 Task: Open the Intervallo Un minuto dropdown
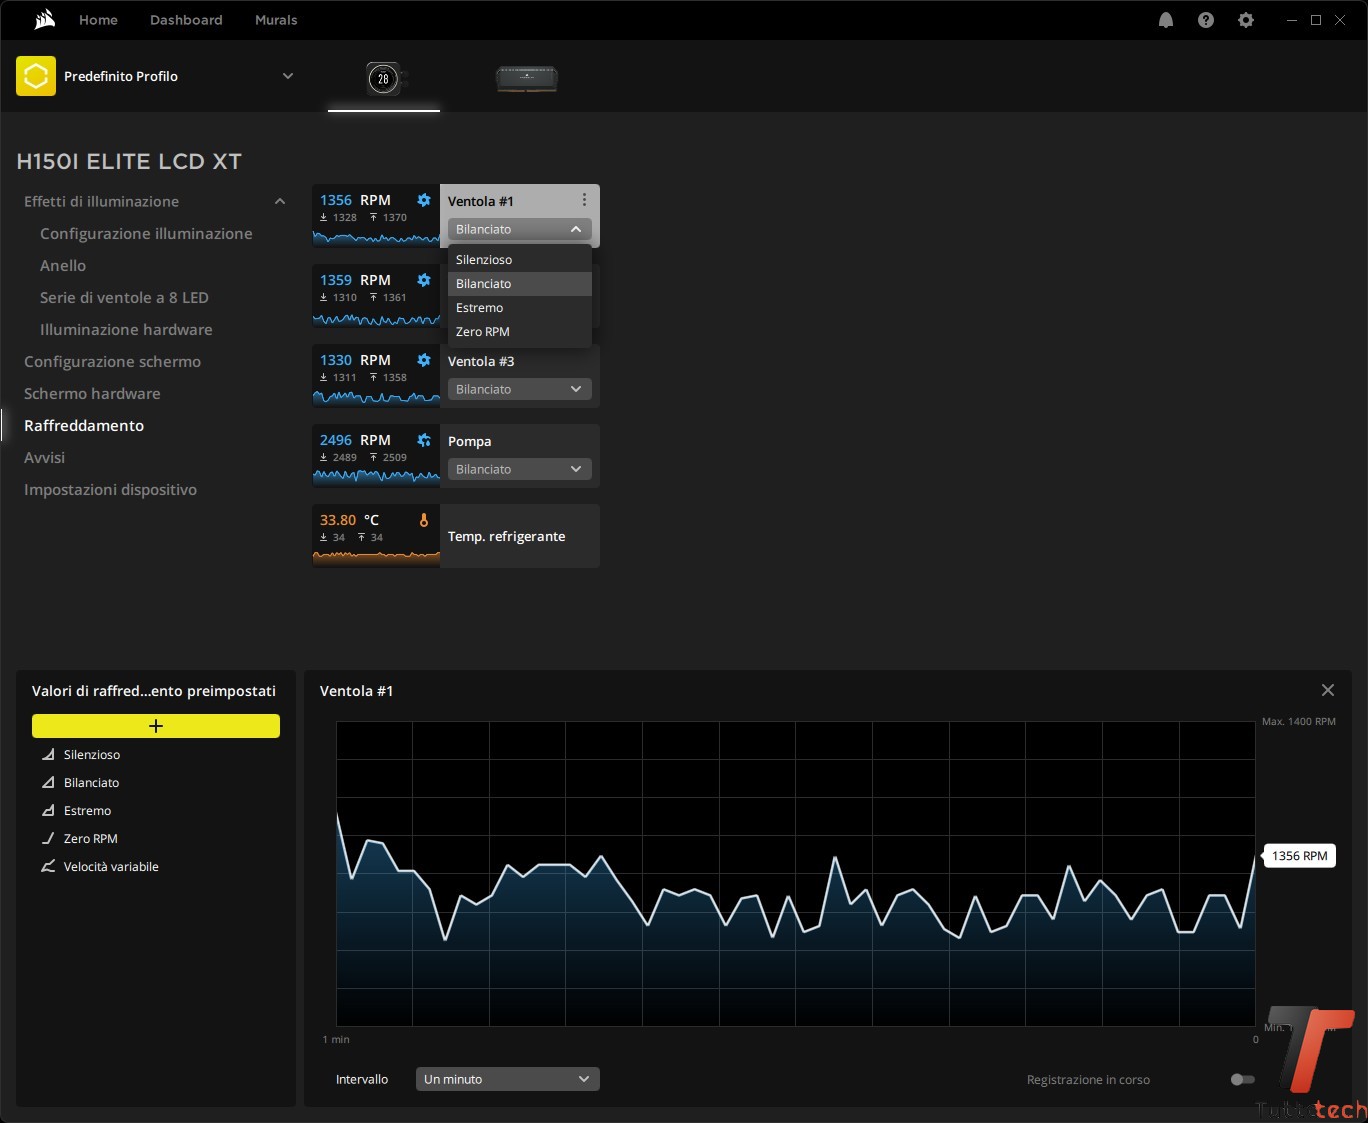(x=507, y=1079)
